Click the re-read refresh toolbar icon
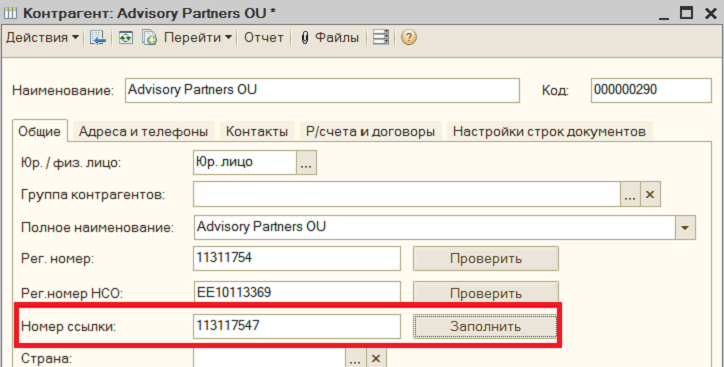Screen dimensions: 724x367 pos(126,37)
